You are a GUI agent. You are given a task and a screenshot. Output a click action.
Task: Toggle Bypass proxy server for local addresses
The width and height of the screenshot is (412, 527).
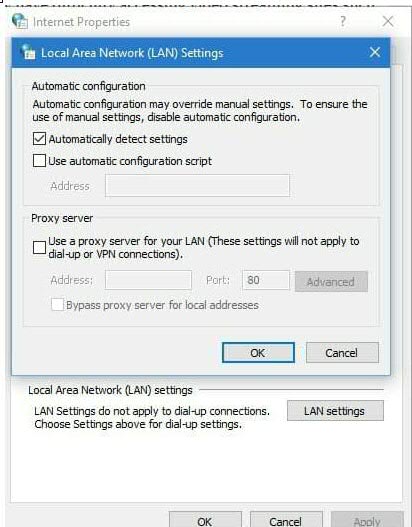click(57, 305)
